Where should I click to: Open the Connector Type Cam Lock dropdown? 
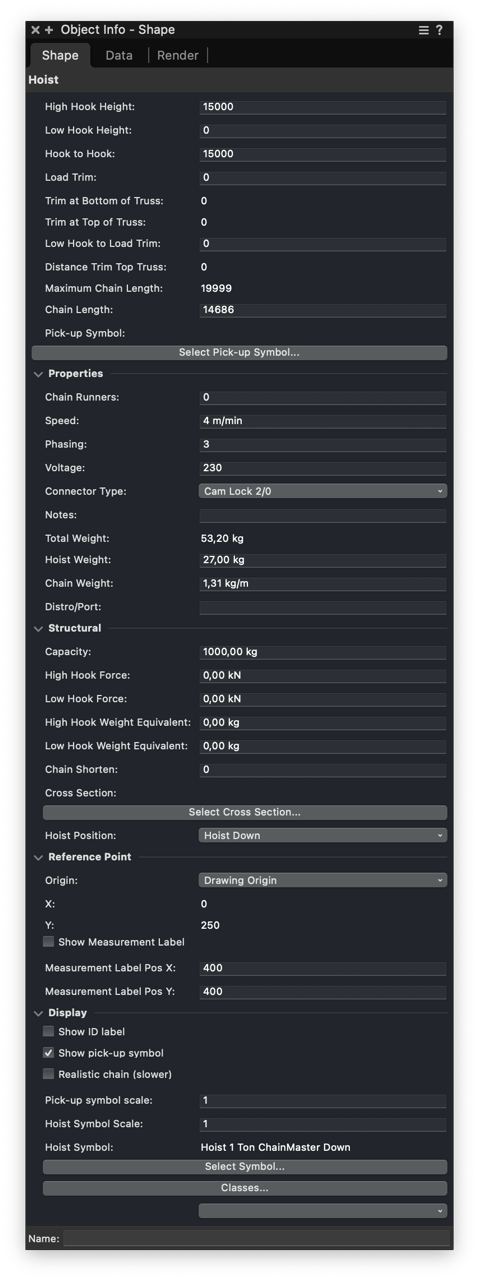click(323, 491)
